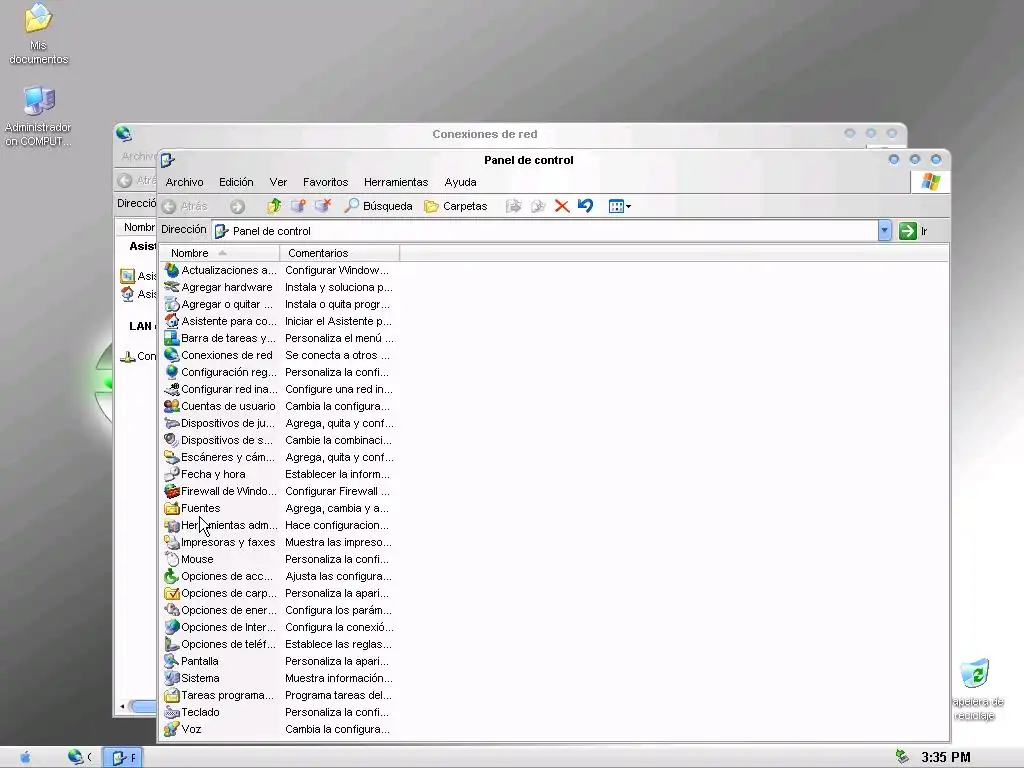
Task: Select Teclado item
Action: coord(192,711)
